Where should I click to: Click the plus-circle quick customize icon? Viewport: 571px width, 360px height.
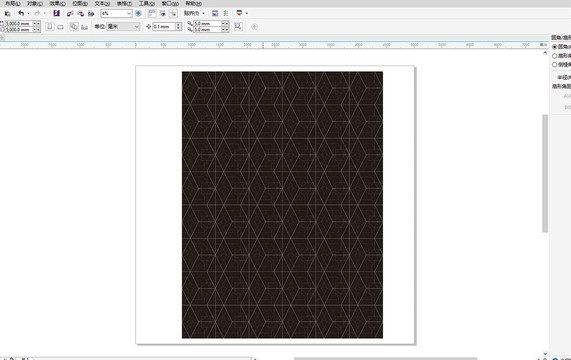pyautogui.click(x=255, y=27)
